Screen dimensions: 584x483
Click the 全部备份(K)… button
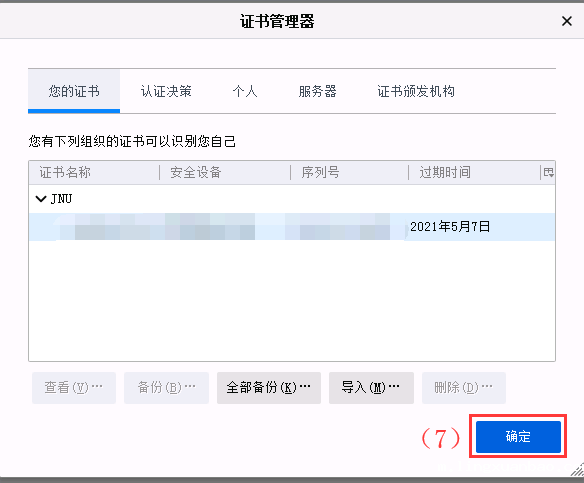click(x=269, y=388)
